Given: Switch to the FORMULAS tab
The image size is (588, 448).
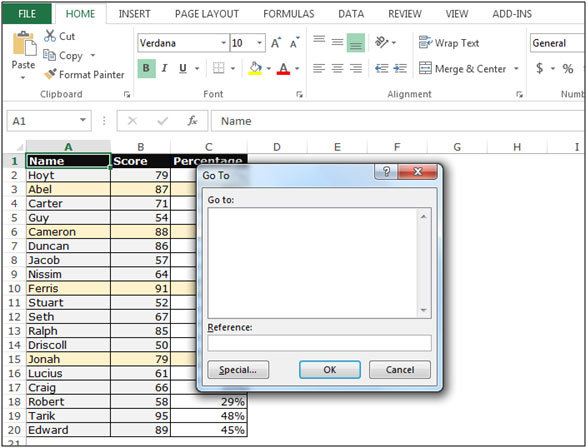Looking at the screenshot, I should [288, 14].
